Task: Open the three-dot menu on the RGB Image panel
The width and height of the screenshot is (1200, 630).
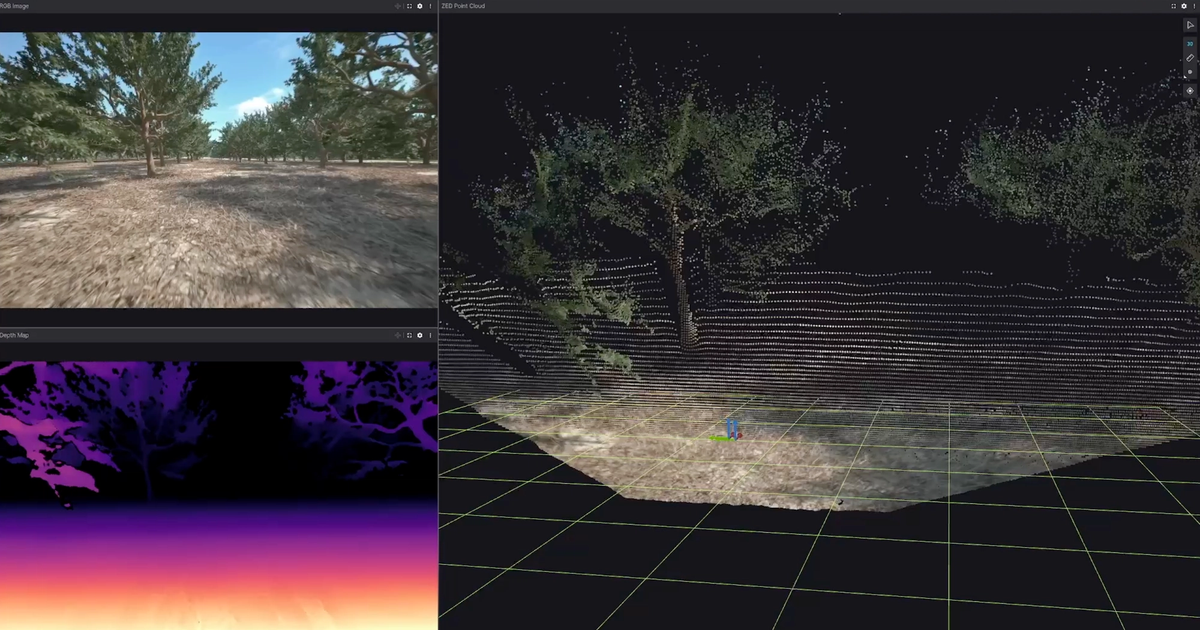Action: [x=430, y=6]
